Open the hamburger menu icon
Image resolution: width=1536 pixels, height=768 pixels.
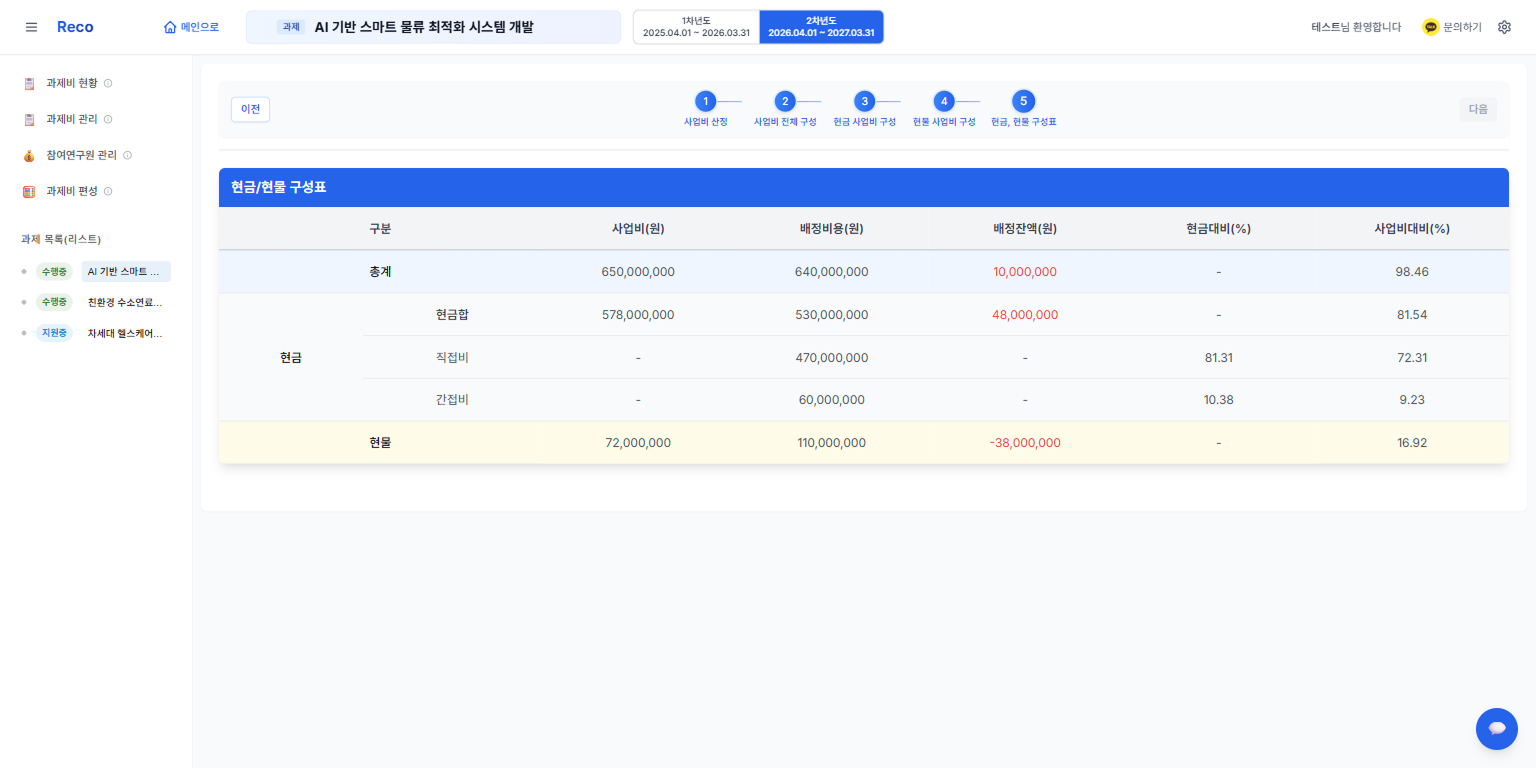(x=31, y=27)
